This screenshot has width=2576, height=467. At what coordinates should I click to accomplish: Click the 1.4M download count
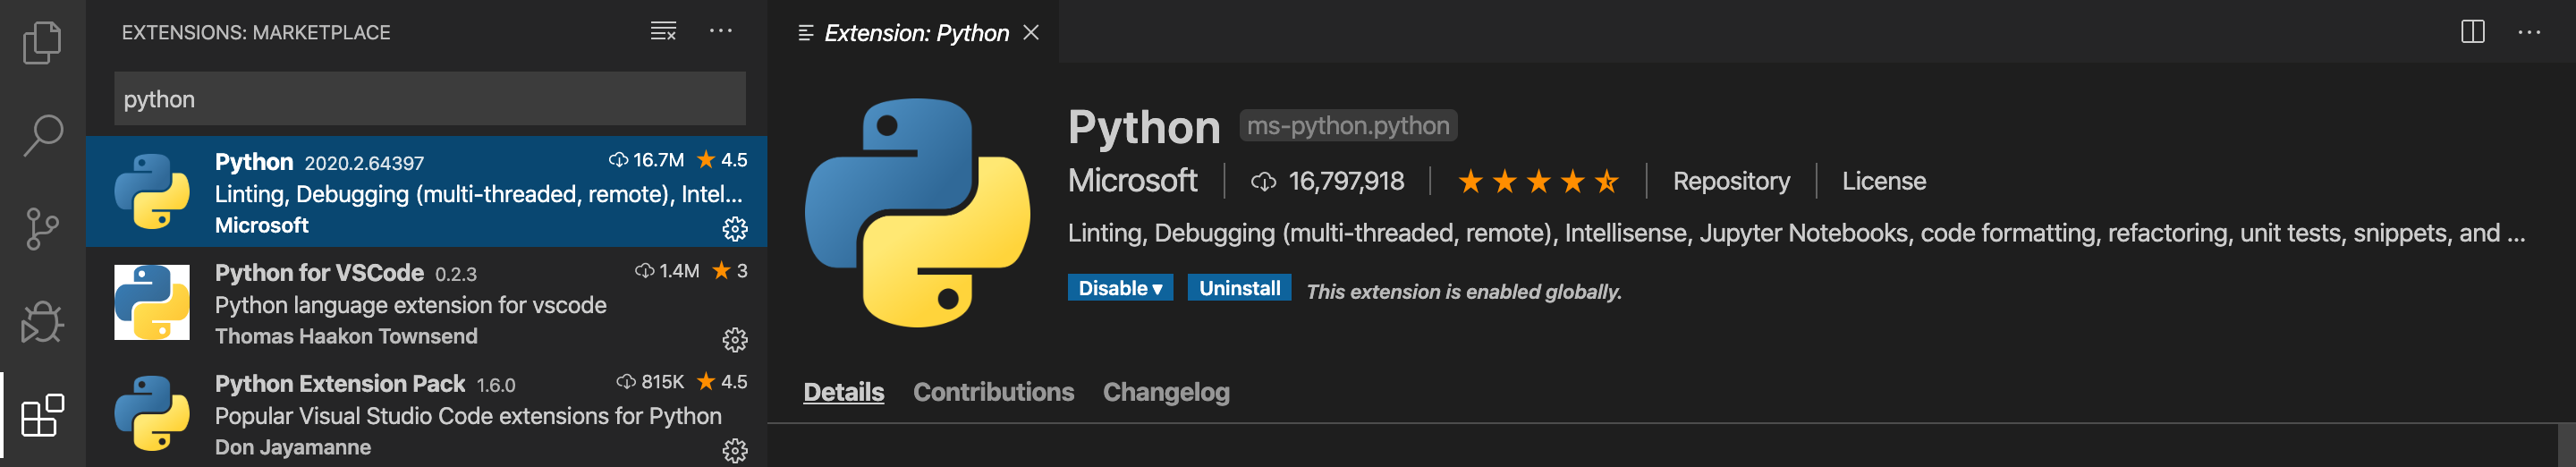pyautogui.click(x=667, y=271)
